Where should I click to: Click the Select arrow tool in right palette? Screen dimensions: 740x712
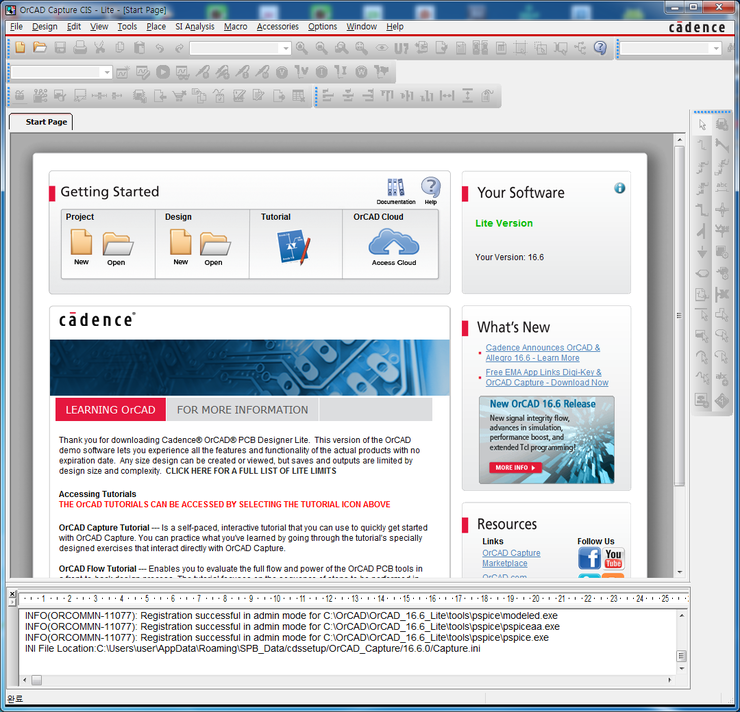[702, 125]
